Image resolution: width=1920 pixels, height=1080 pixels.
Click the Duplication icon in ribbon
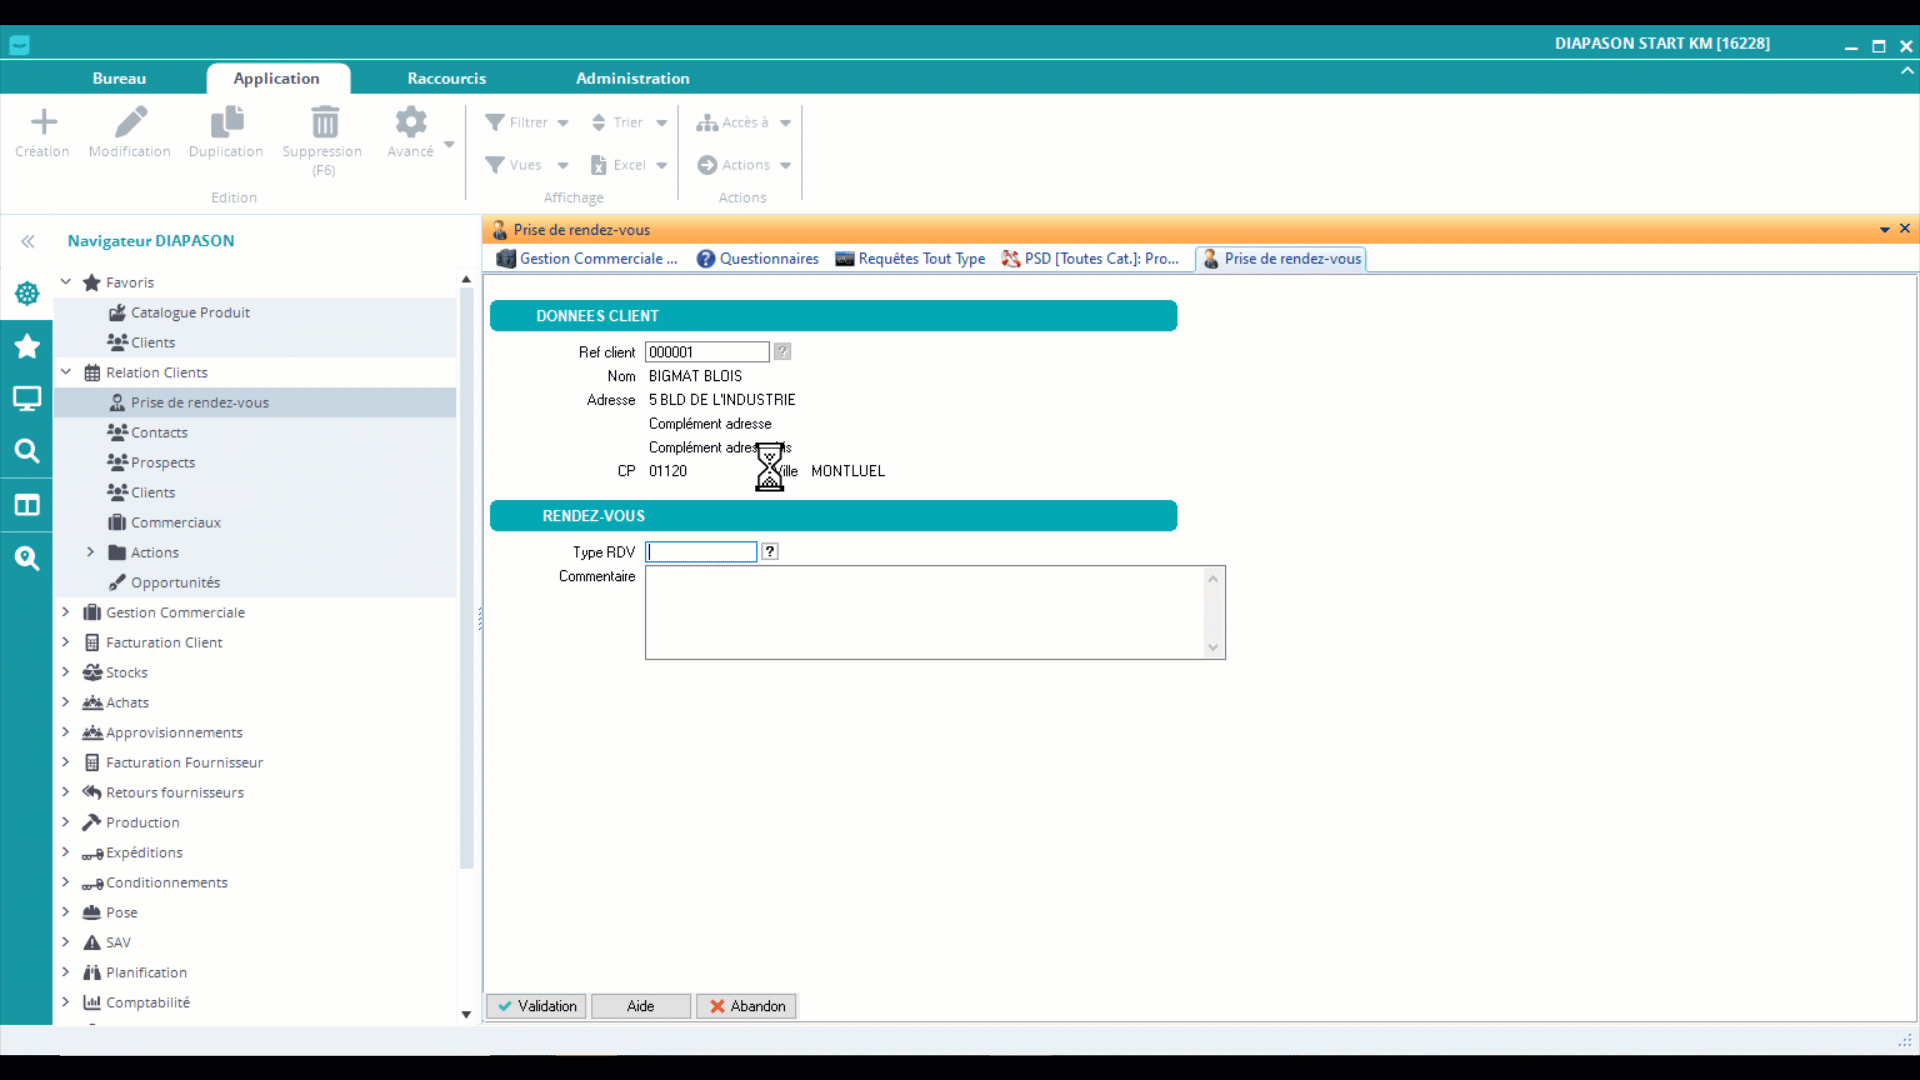(226, 123)
